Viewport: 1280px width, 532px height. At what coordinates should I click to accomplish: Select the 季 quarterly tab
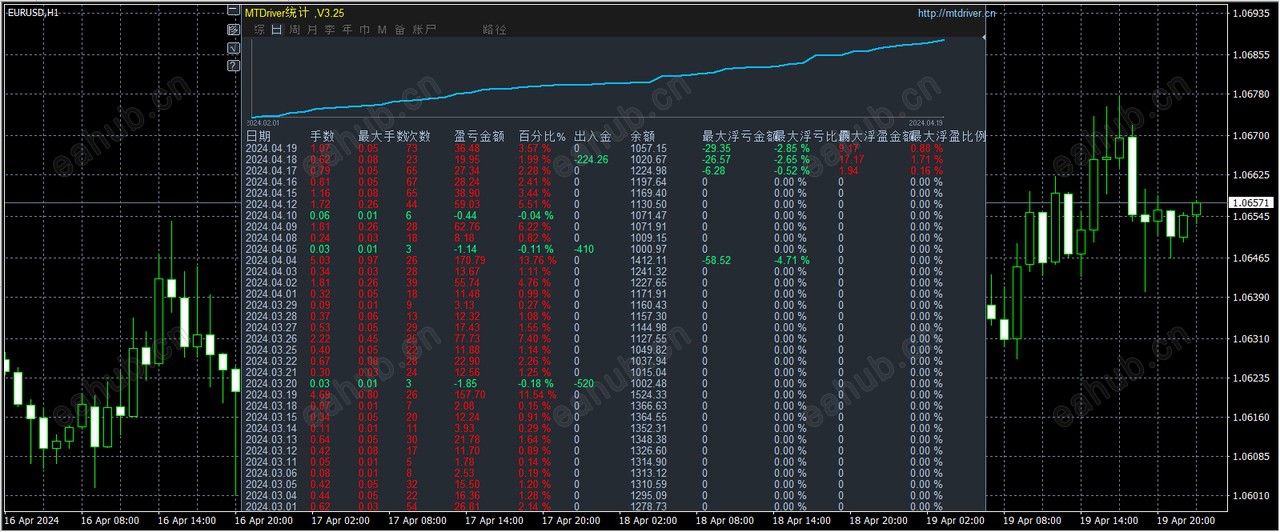coord(329,30)
